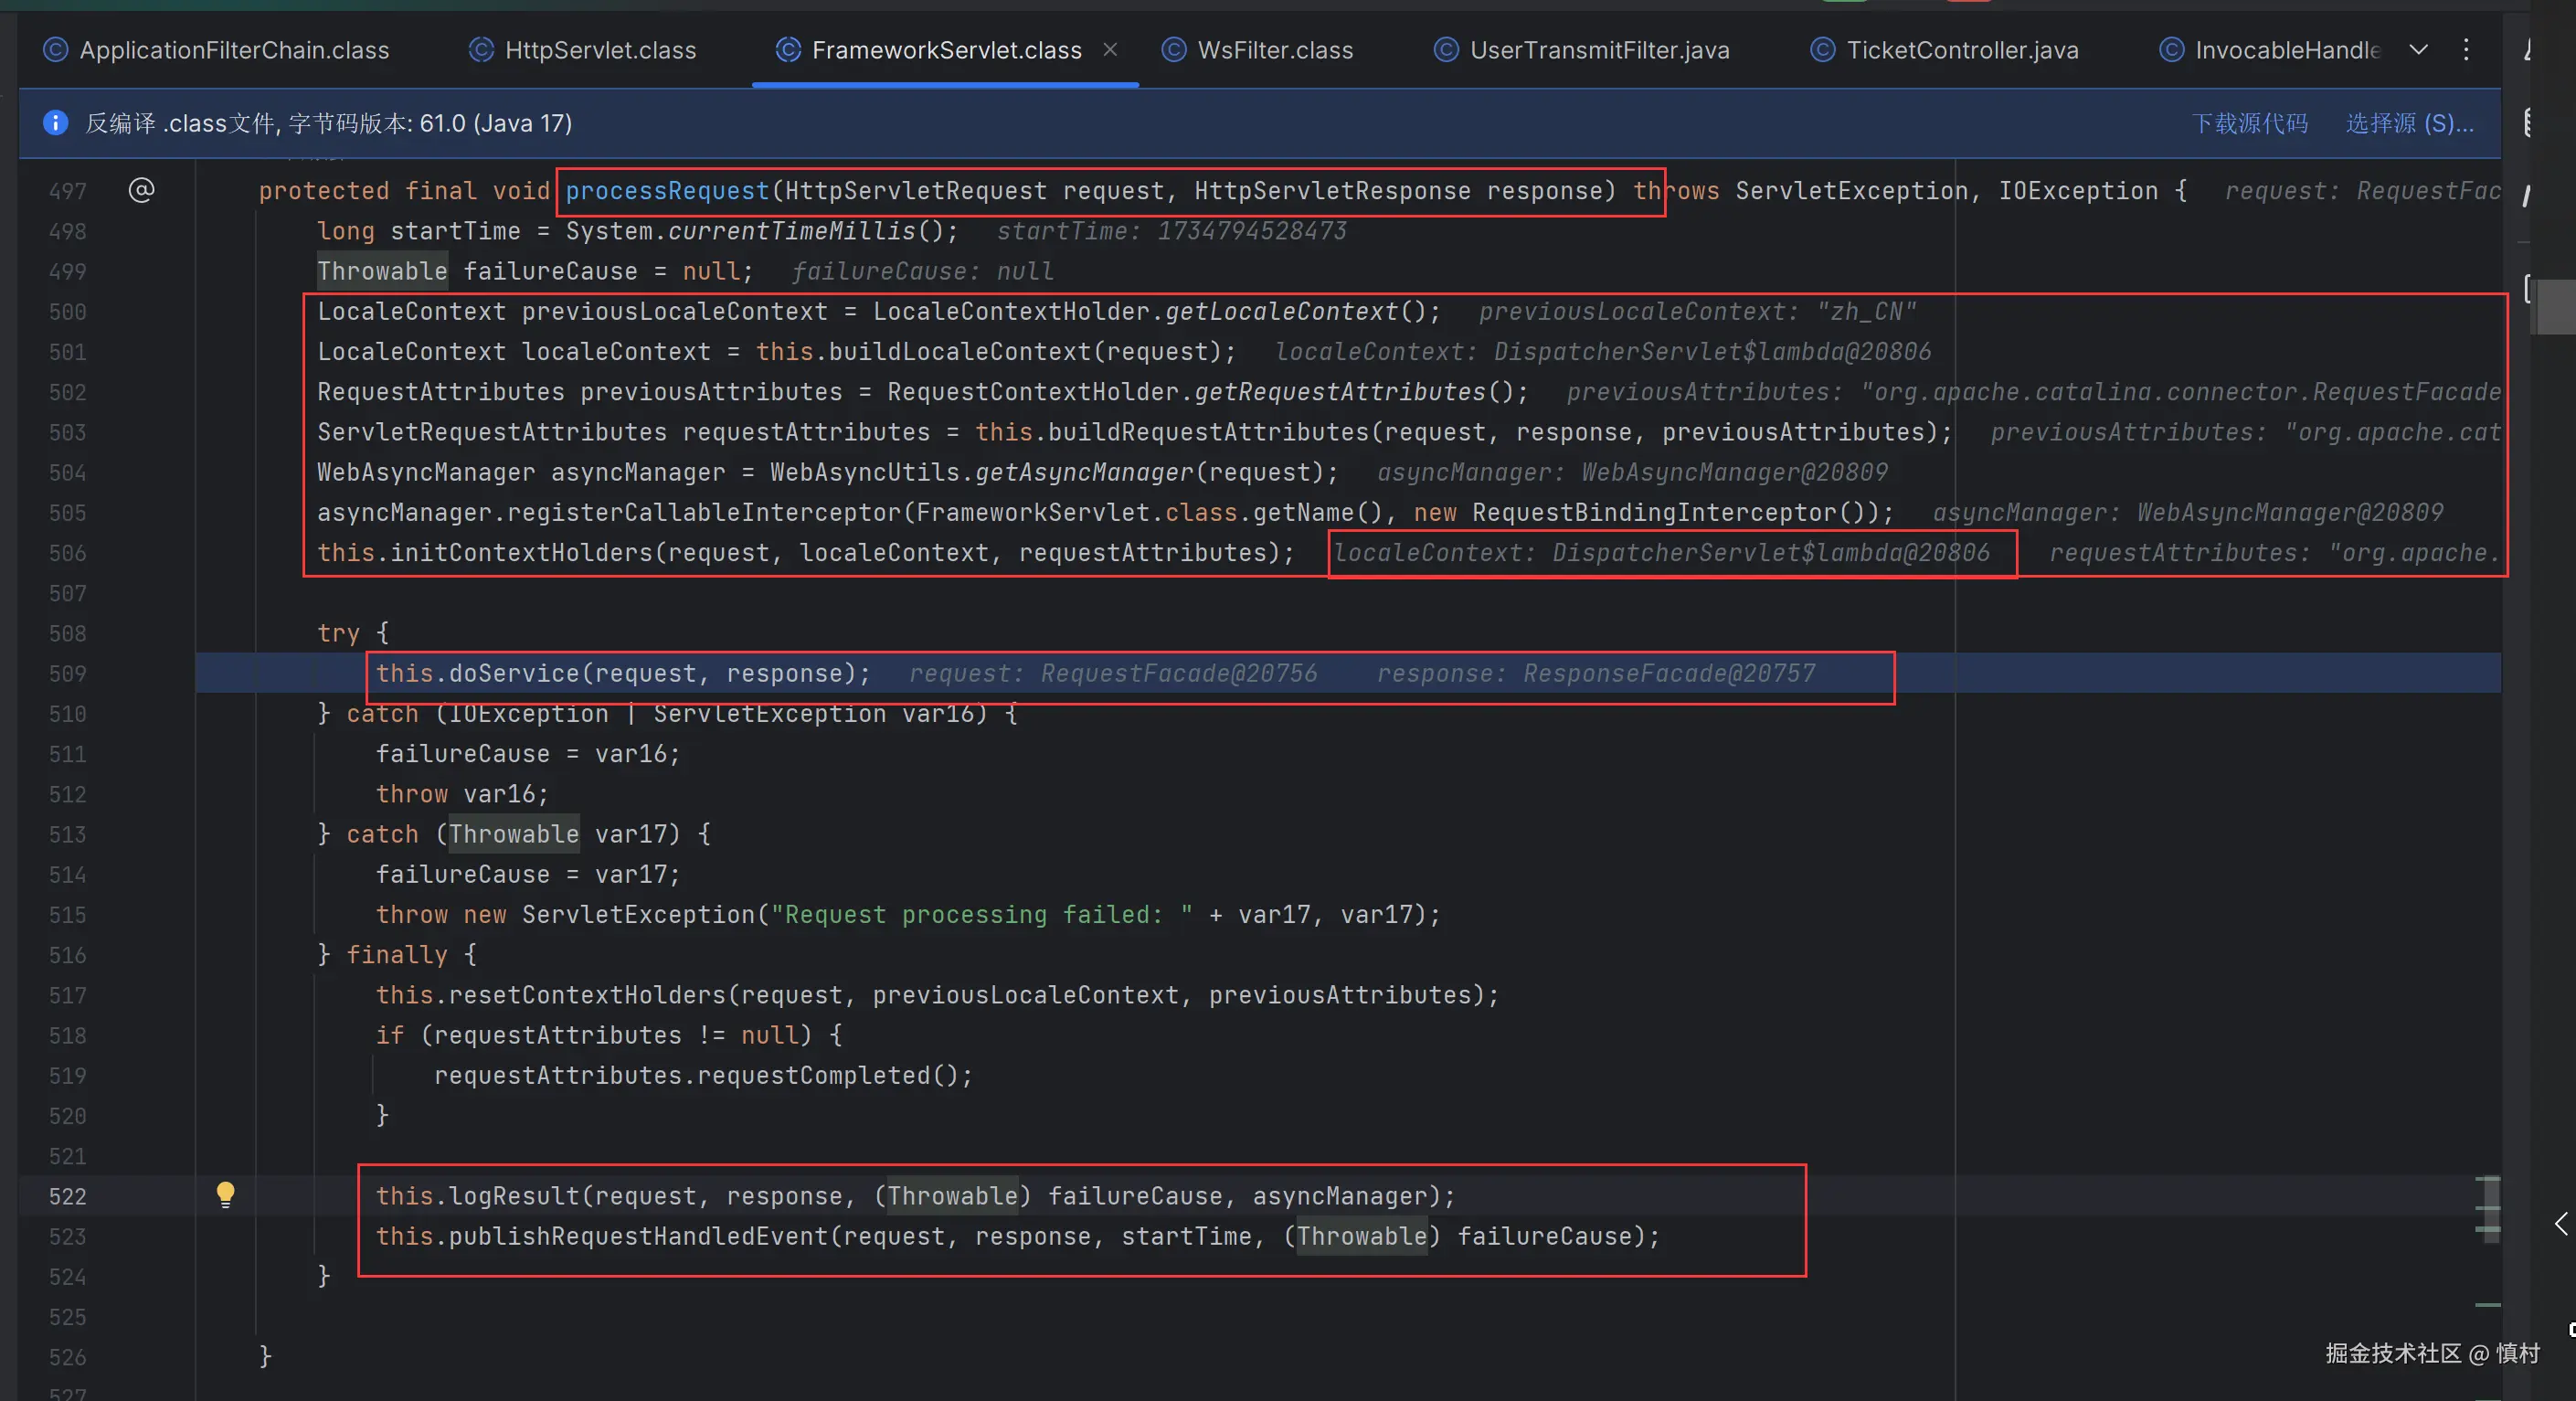Expand hidden editor tabs dropdown chevron
The width and height of the screenshot is (2576, 1401).
[2418, 50]
